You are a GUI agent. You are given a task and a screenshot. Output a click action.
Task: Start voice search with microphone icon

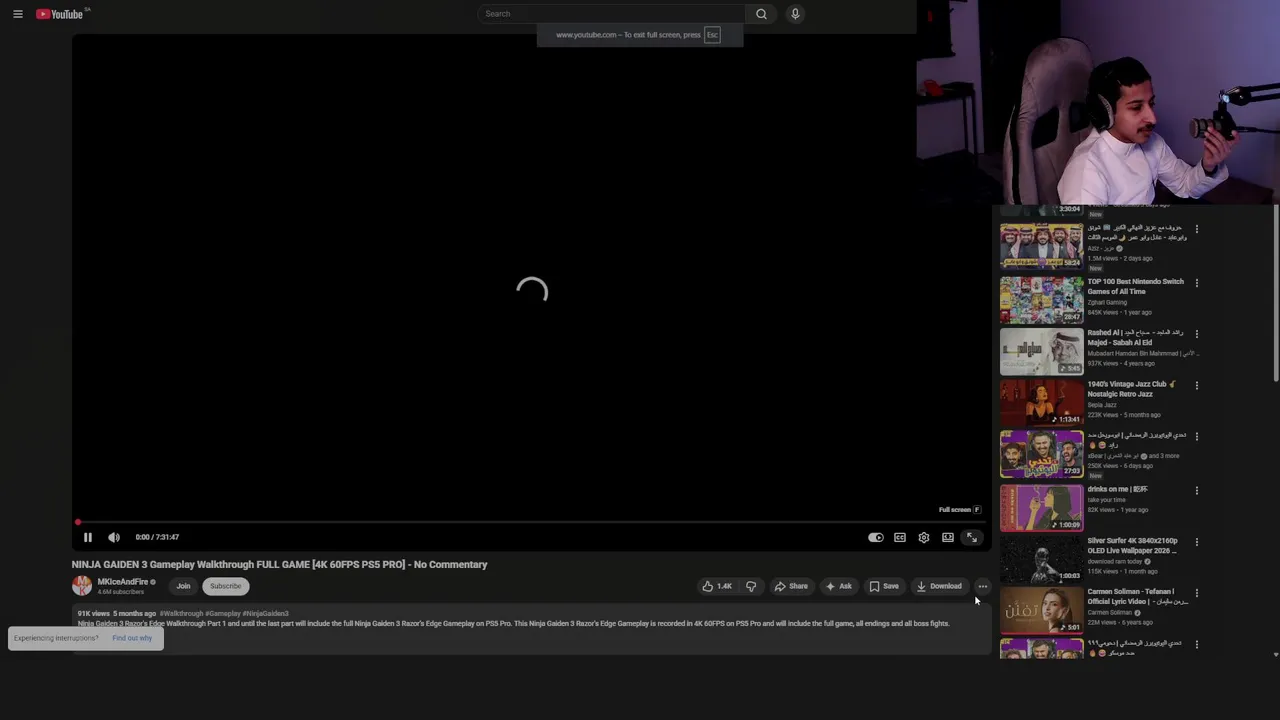[795, 14]
